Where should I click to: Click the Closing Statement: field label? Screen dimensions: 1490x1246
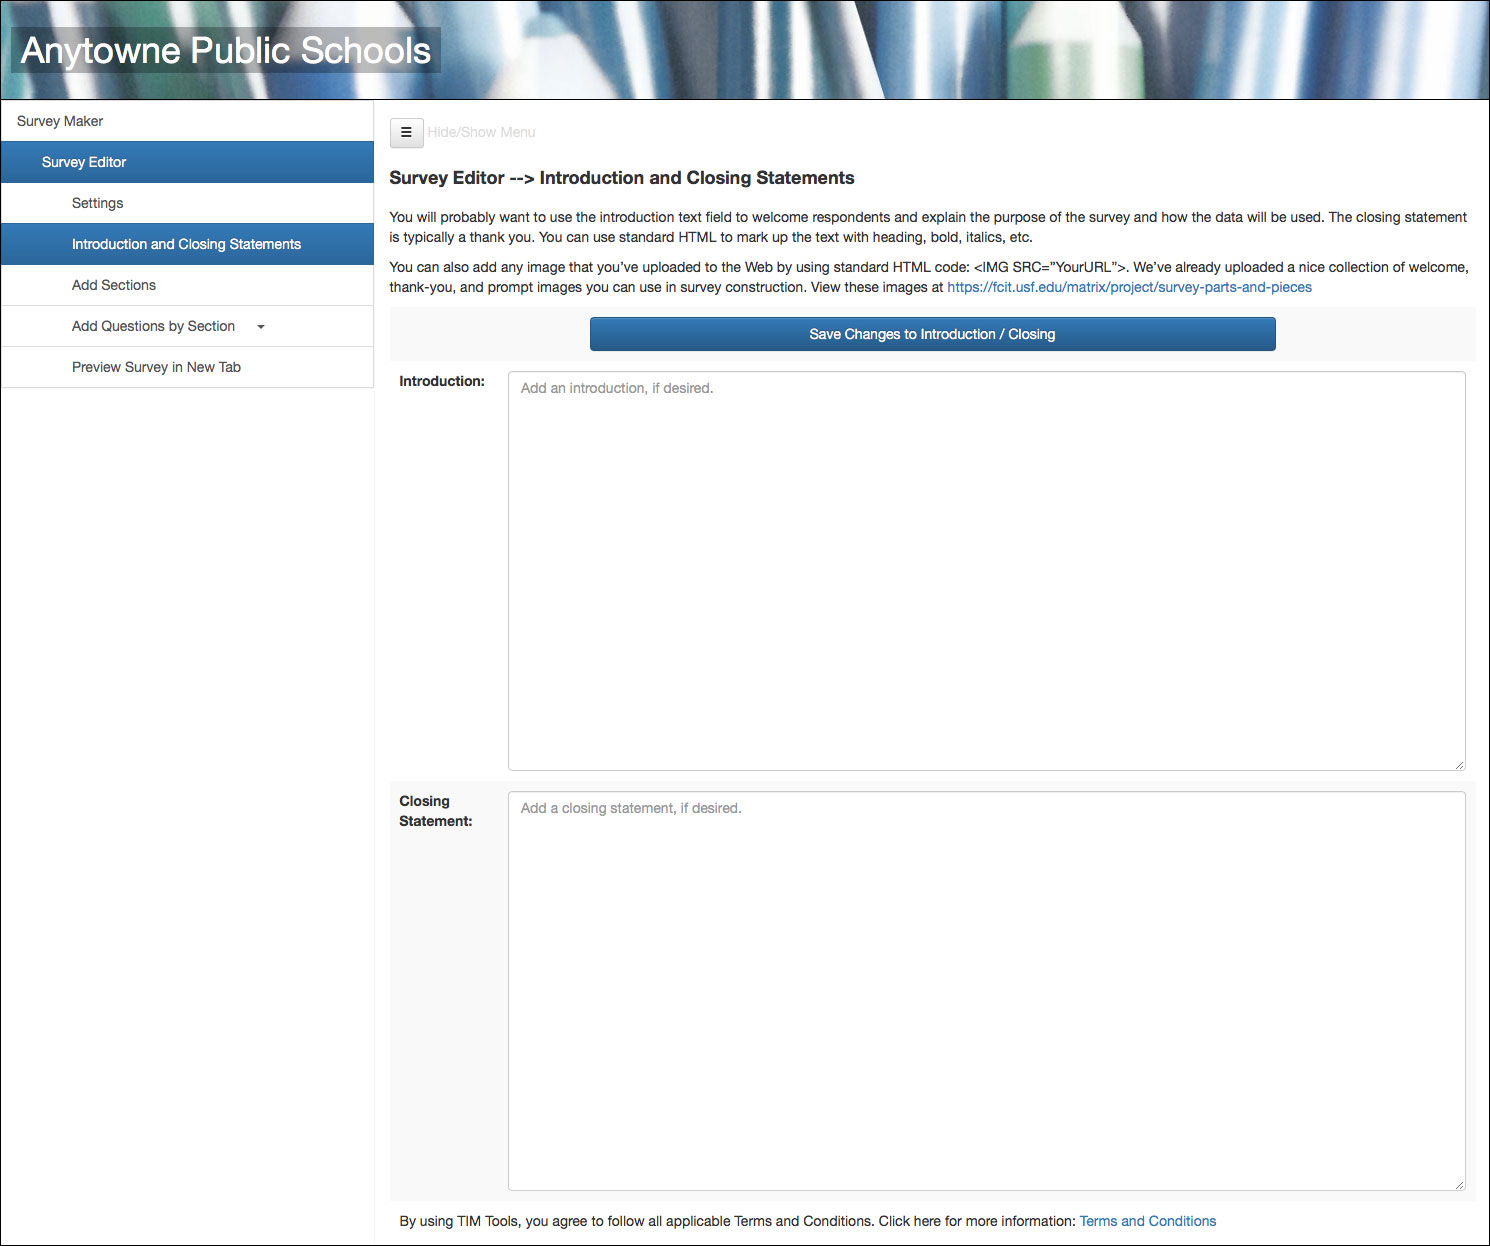pos(436,811)
